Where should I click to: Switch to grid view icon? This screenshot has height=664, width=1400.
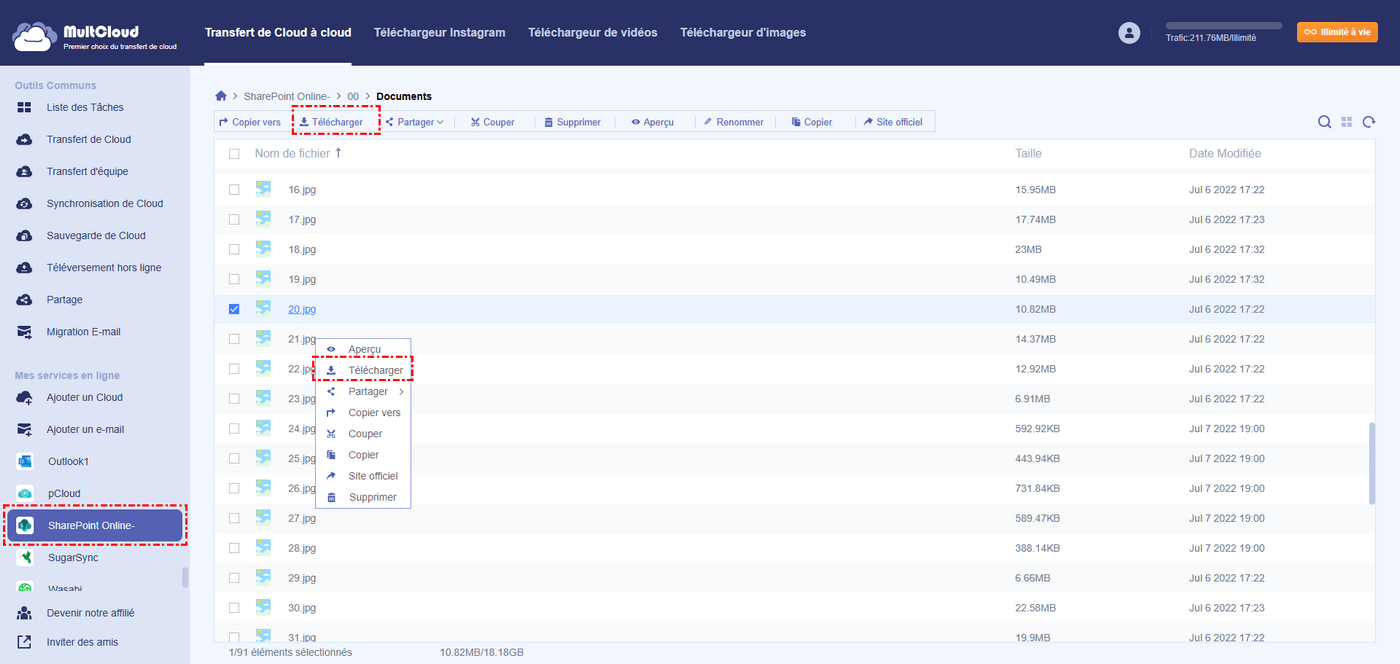[x=1347, y=122]
